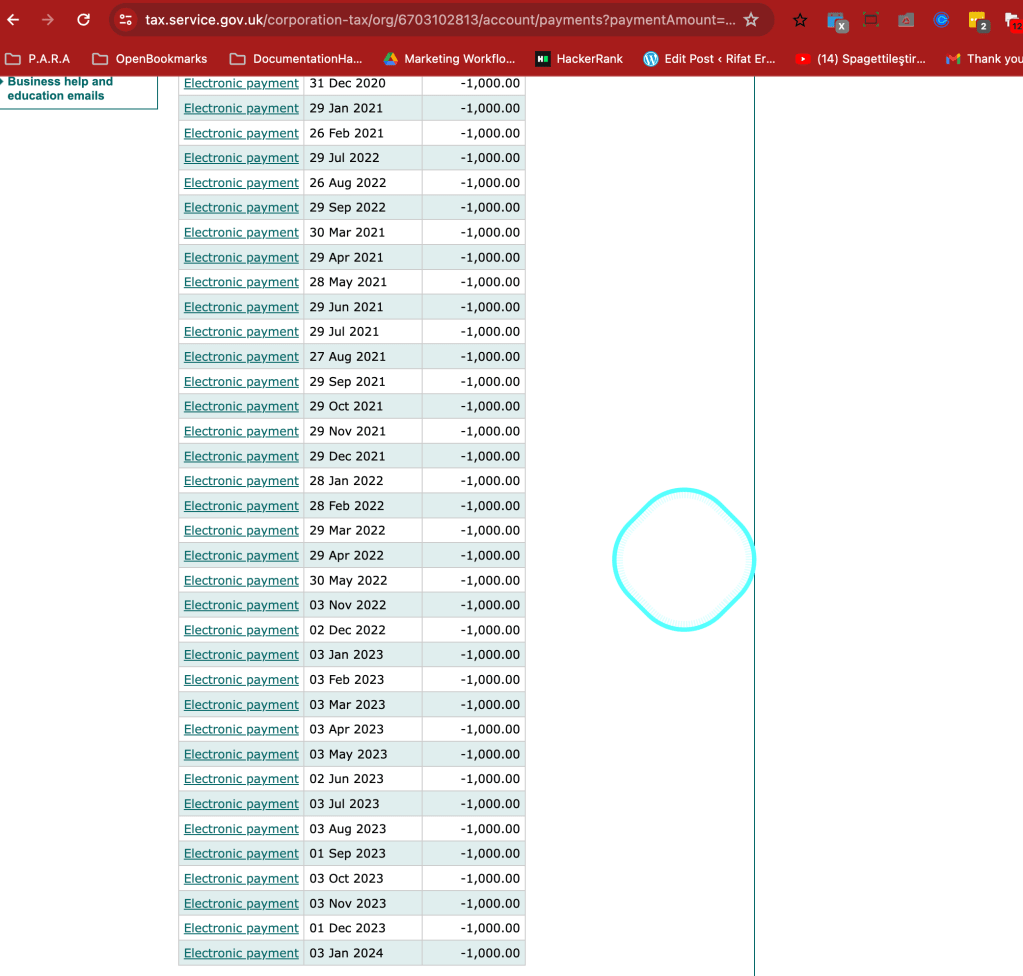The height and width of the screenshot is (976, 1023).
Task: Click the screenshot capture extension icon
Action: pos(871,20)
